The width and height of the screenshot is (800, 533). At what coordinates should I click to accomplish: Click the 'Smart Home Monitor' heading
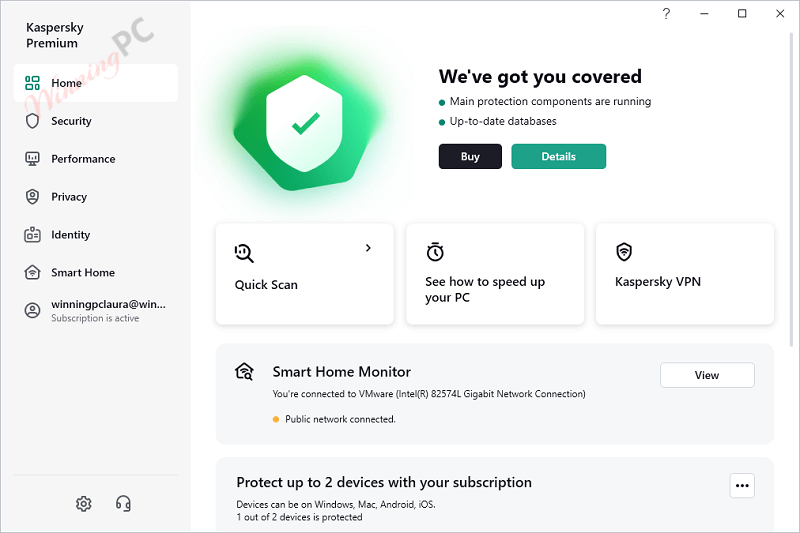pos(341,372)
